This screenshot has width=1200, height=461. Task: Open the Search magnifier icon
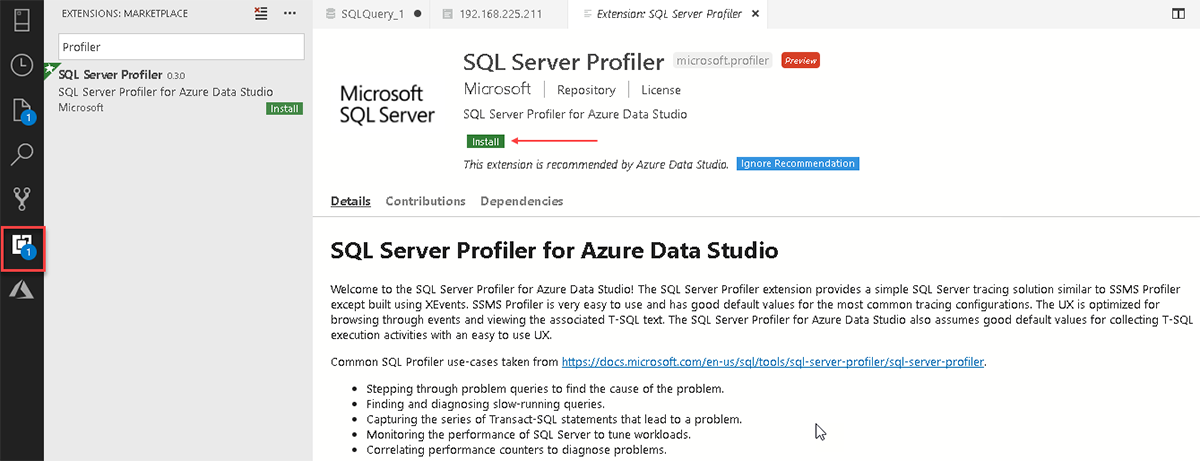(x=21, y=154)
